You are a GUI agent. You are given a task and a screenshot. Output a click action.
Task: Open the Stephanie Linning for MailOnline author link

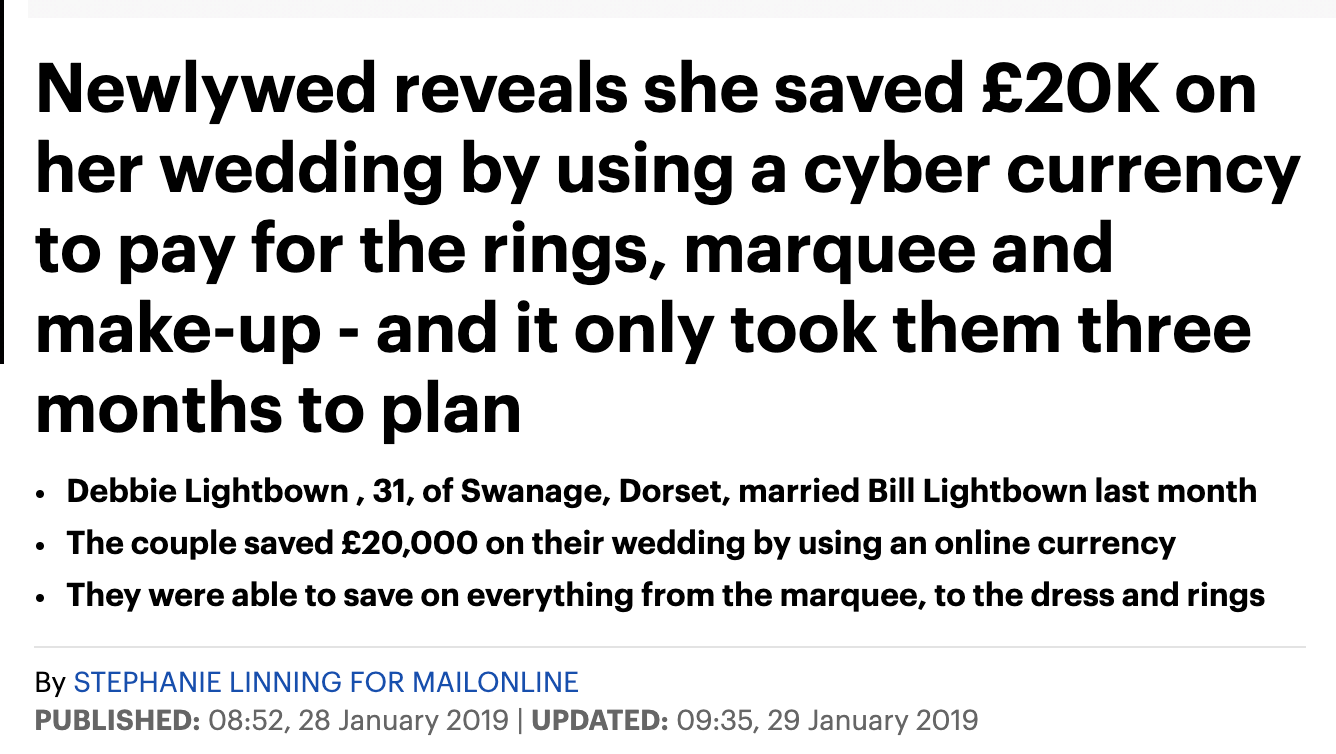coord(326,683)
